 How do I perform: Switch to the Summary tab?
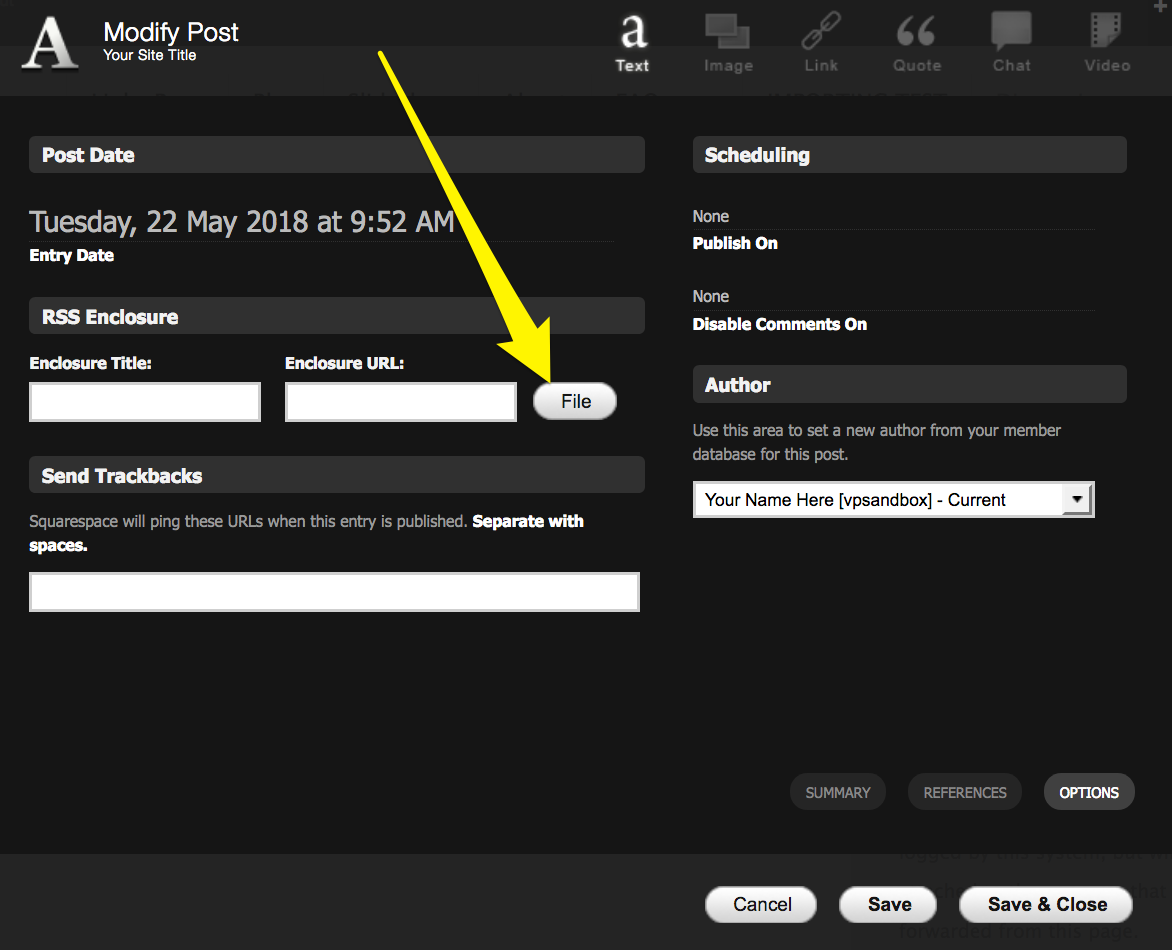pyautogui.click(x=838, y=792)
